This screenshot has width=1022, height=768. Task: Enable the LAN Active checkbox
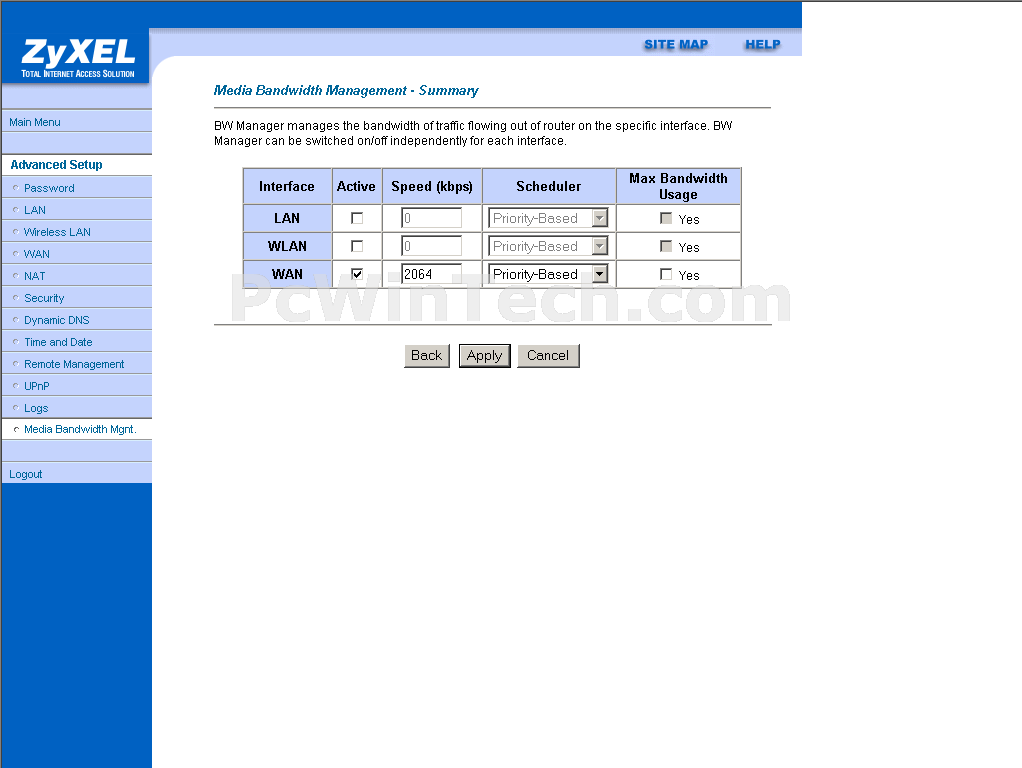(357, 218)
